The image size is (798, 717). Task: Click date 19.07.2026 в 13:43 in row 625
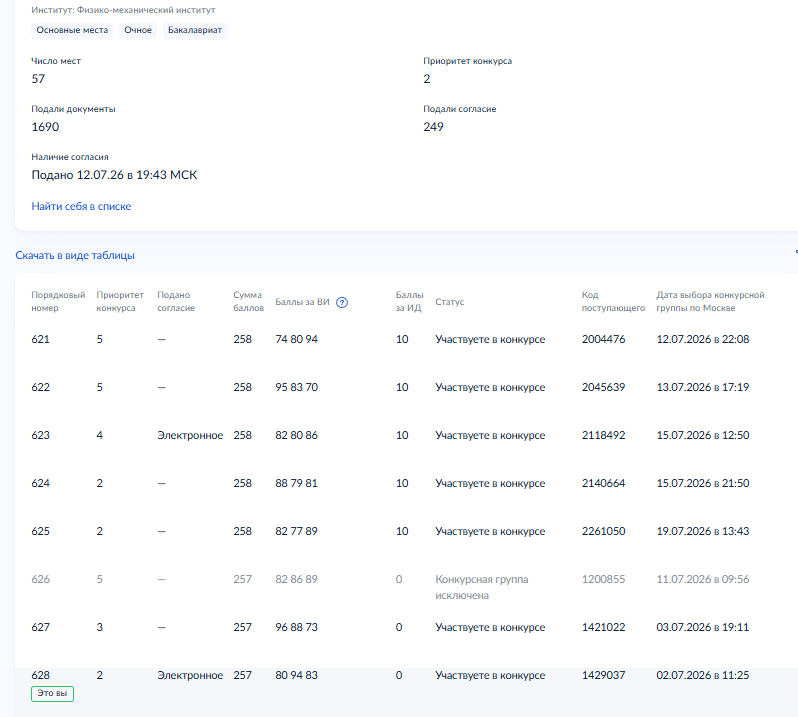[x=703, y=531]
